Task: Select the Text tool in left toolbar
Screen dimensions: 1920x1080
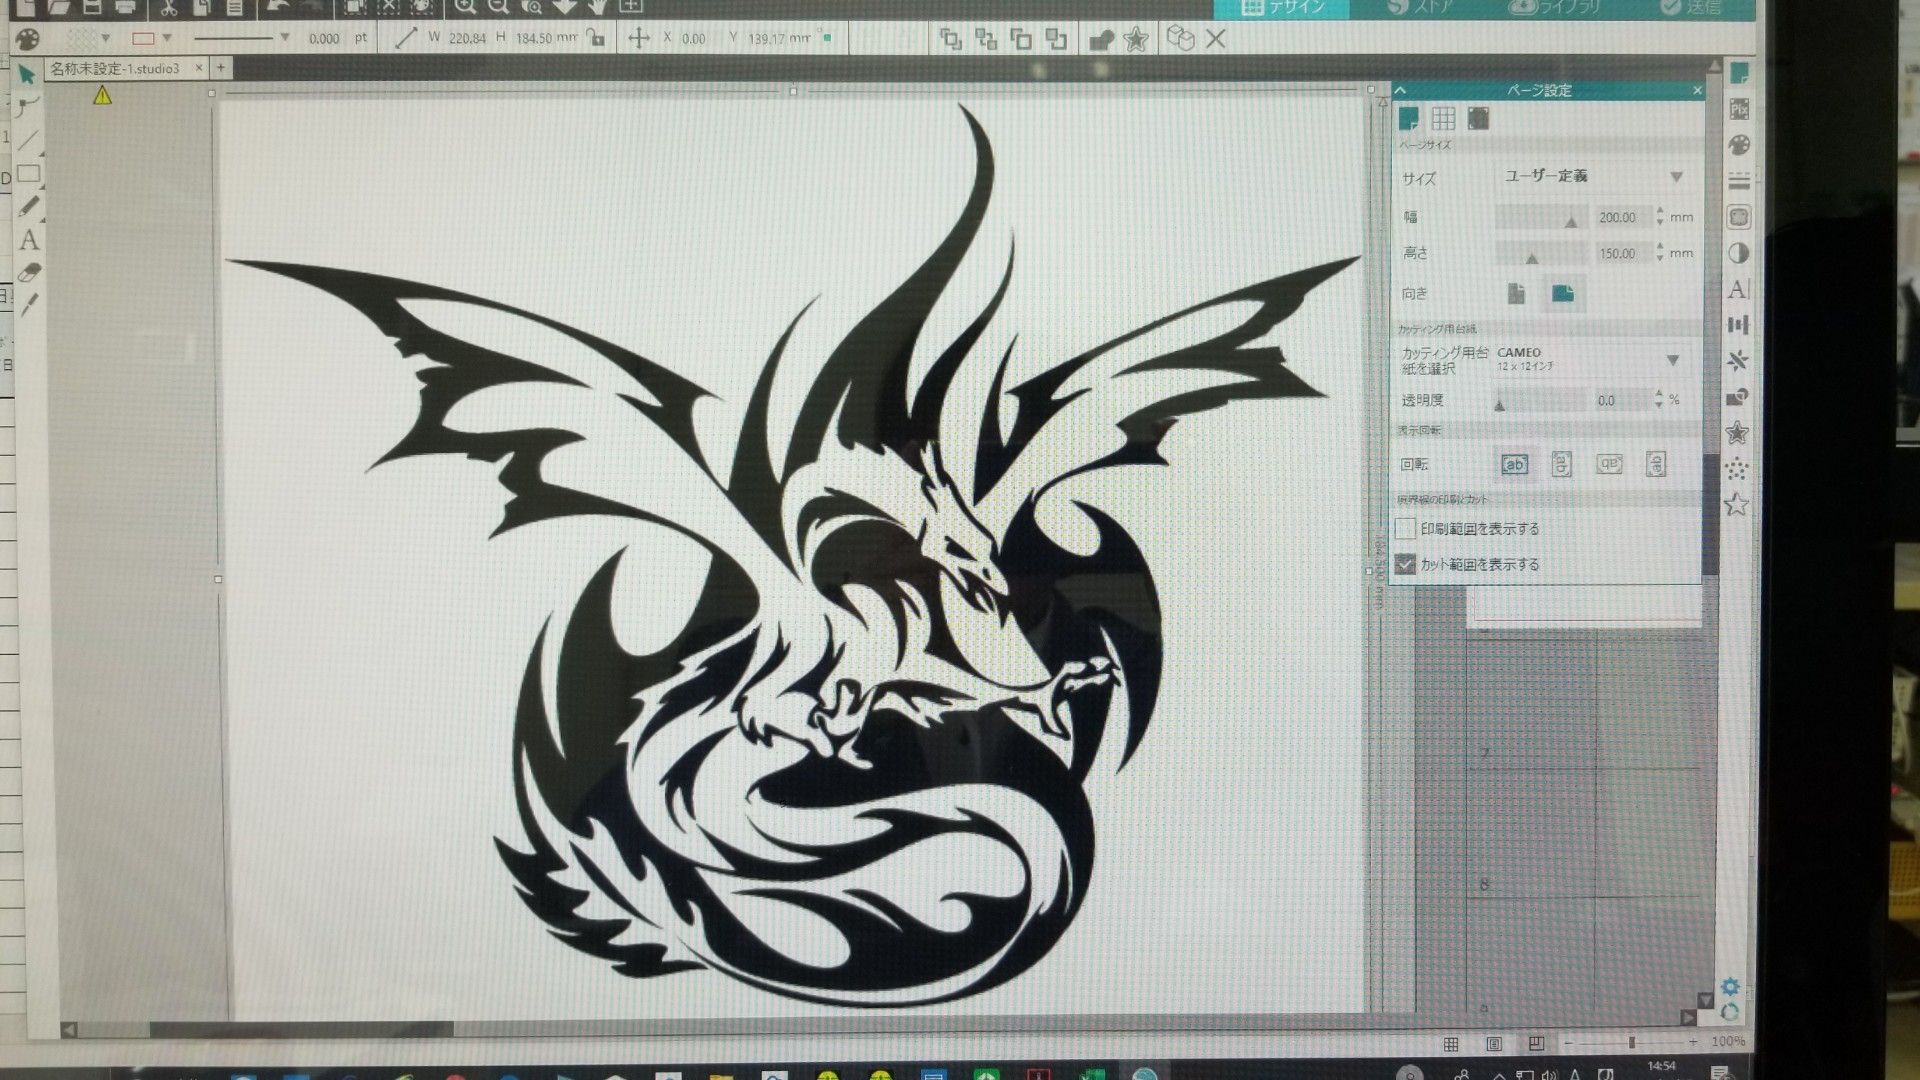Action: tap(29, 240)
